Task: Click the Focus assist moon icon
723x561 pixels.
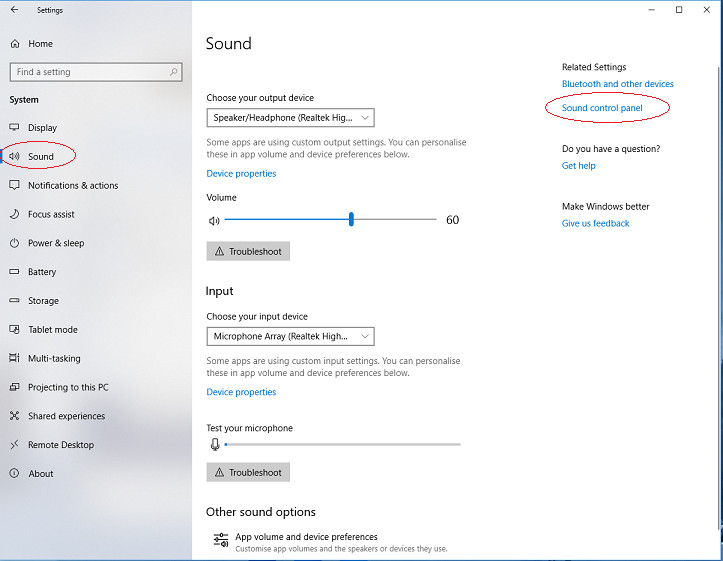Action: pyautogui.click(x=15, y=214)
